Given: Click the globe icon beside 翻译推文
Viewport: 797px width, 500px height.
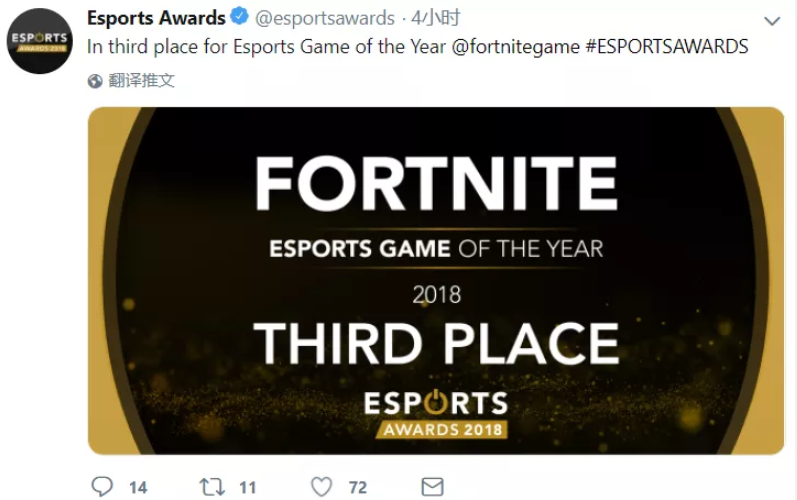Looking at the screenshot, I should point(95,81).
